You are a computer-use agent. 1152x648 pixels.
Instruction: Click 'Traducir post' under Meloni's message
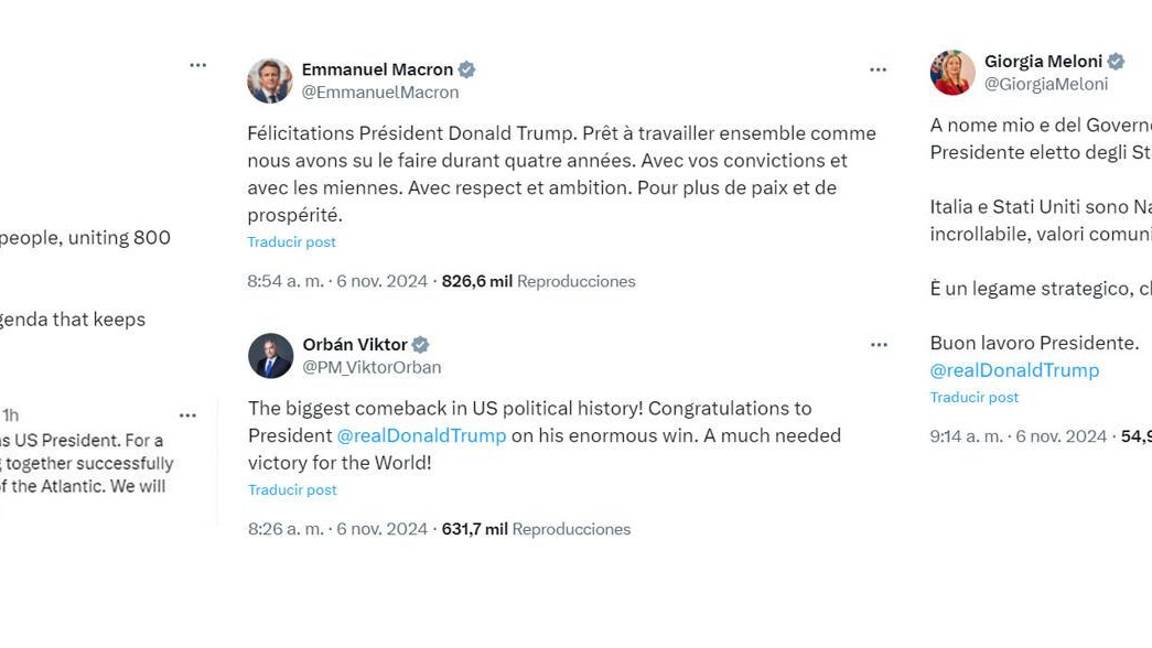coord(973,397)
